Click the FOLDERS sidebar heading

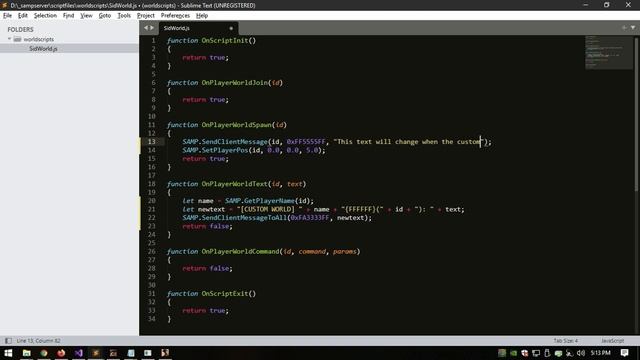[x=20, y=29]
